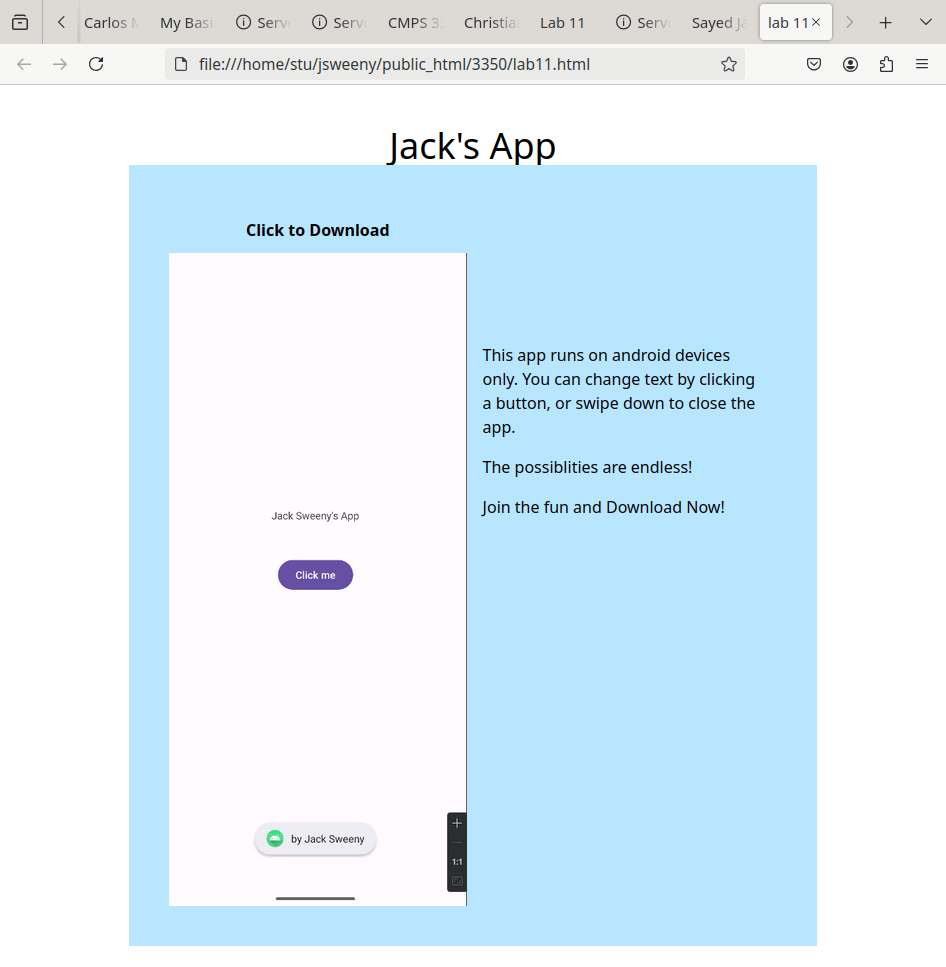Select the Serv tab just before Sayed
Screen dimensions: 946x967
pos(643,23)
